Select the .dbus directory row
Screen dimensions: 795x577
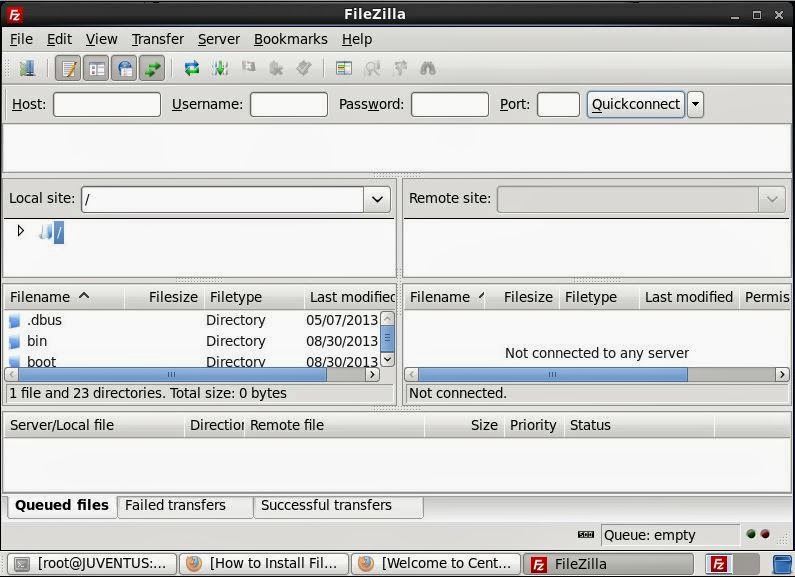pyautogui.click(x=192, y=320)
